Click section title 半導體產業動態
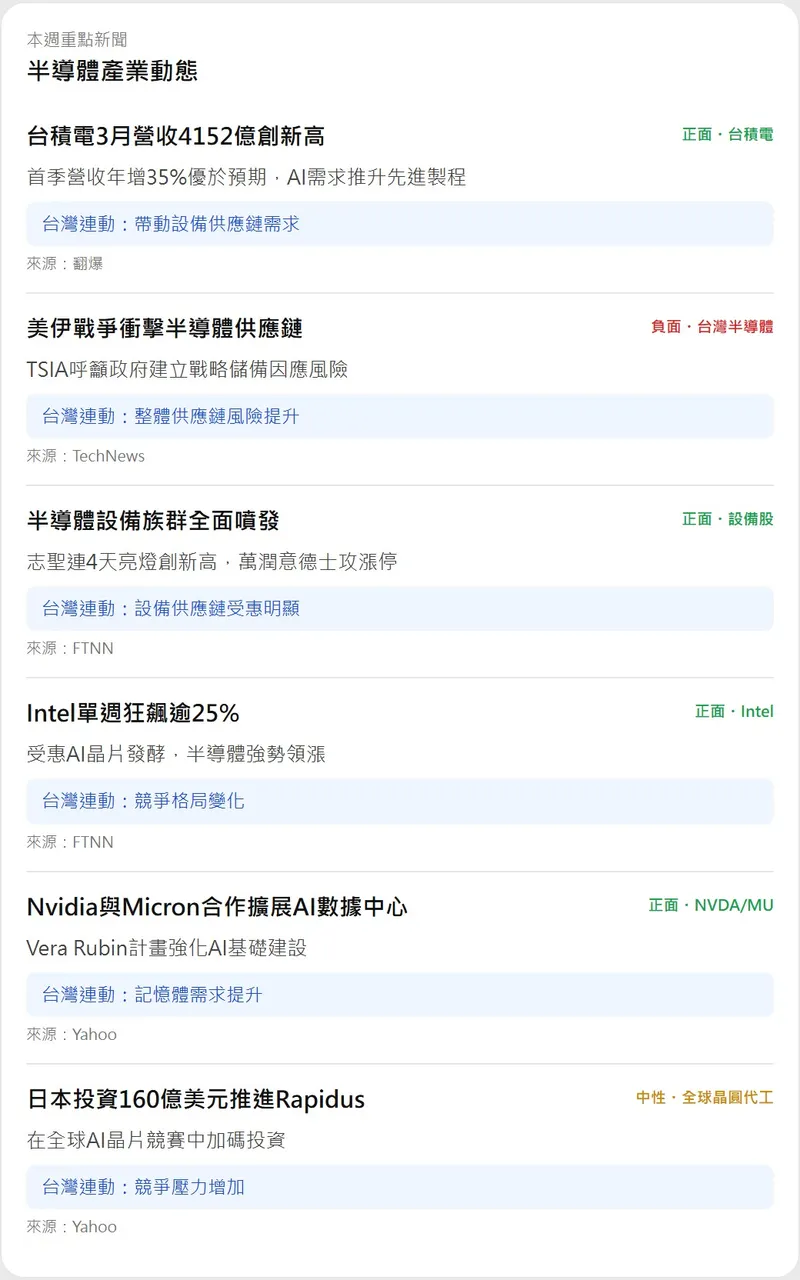 (x=112, y=70)
